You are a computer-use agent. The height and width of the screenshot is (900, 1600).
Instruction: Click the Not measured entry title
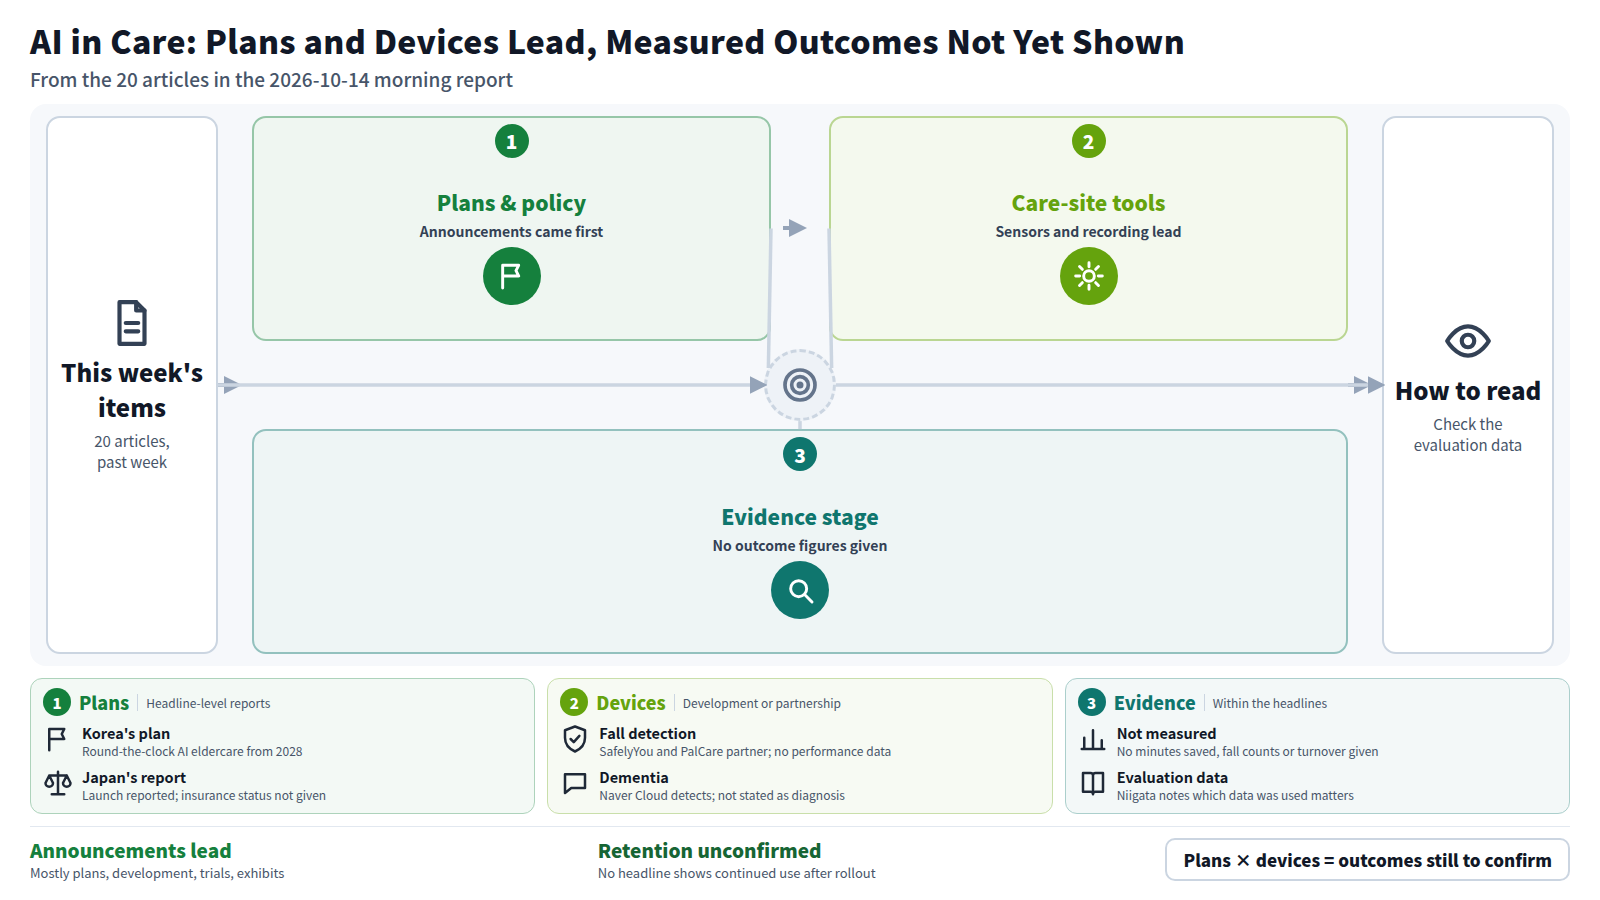point(1166,734)
